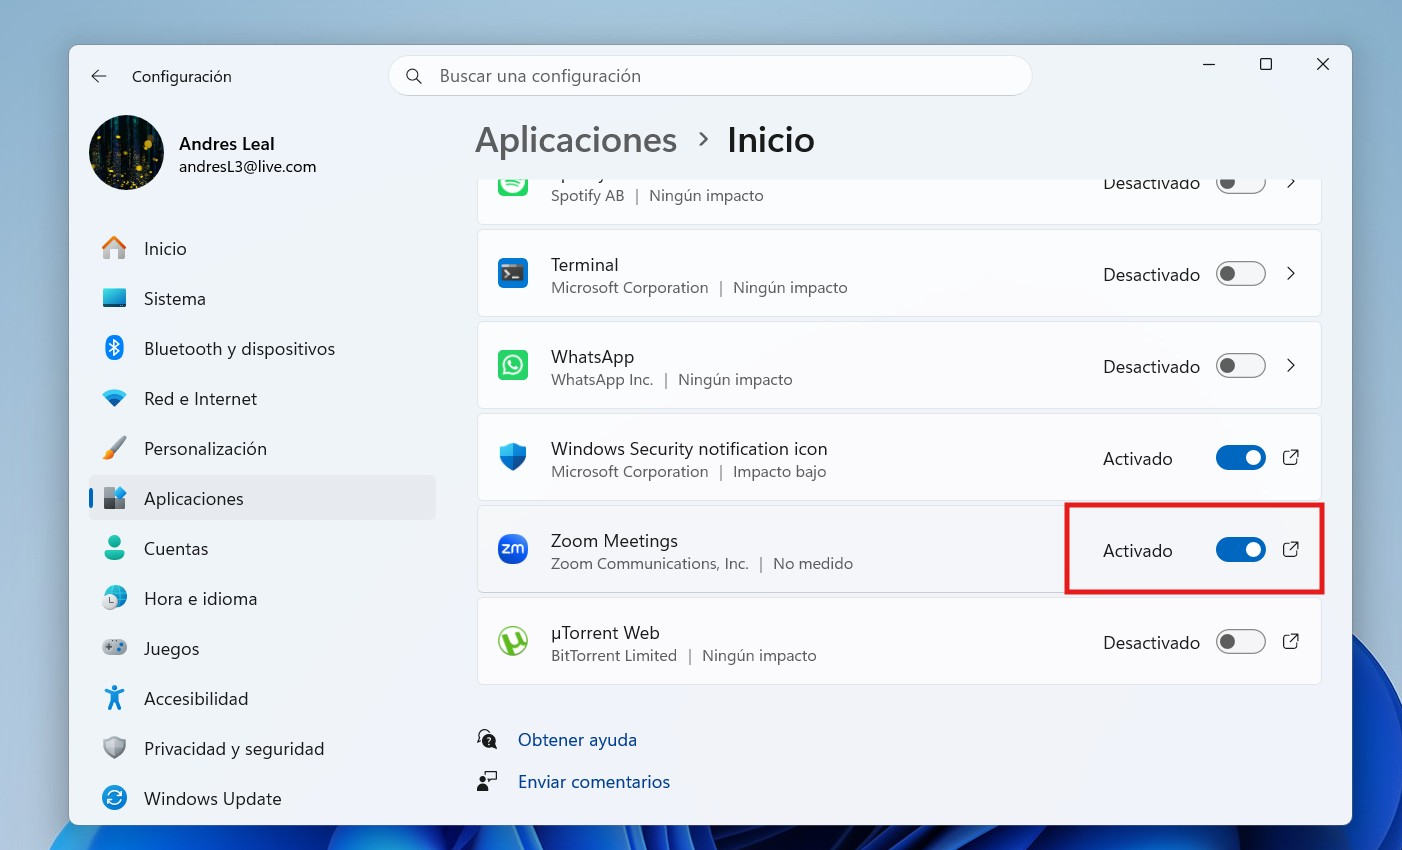Select Sistema in the sidebar
The height and width of the screenshot is (850, 1402).
(174, 298)
